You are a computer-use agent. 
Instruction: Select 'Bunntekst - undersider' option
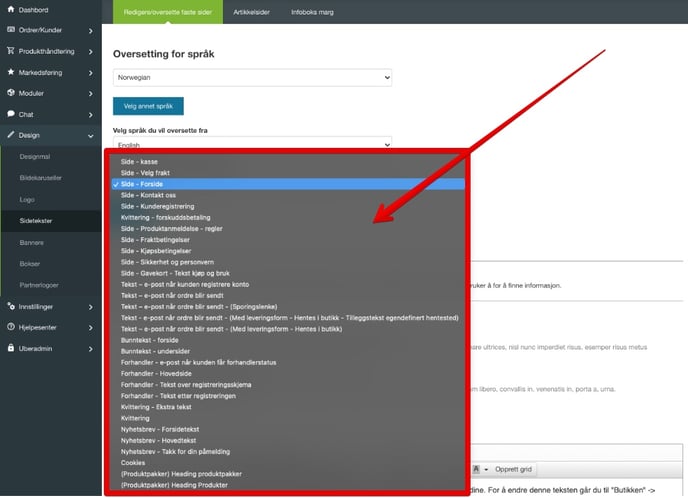tap(288, 351)
